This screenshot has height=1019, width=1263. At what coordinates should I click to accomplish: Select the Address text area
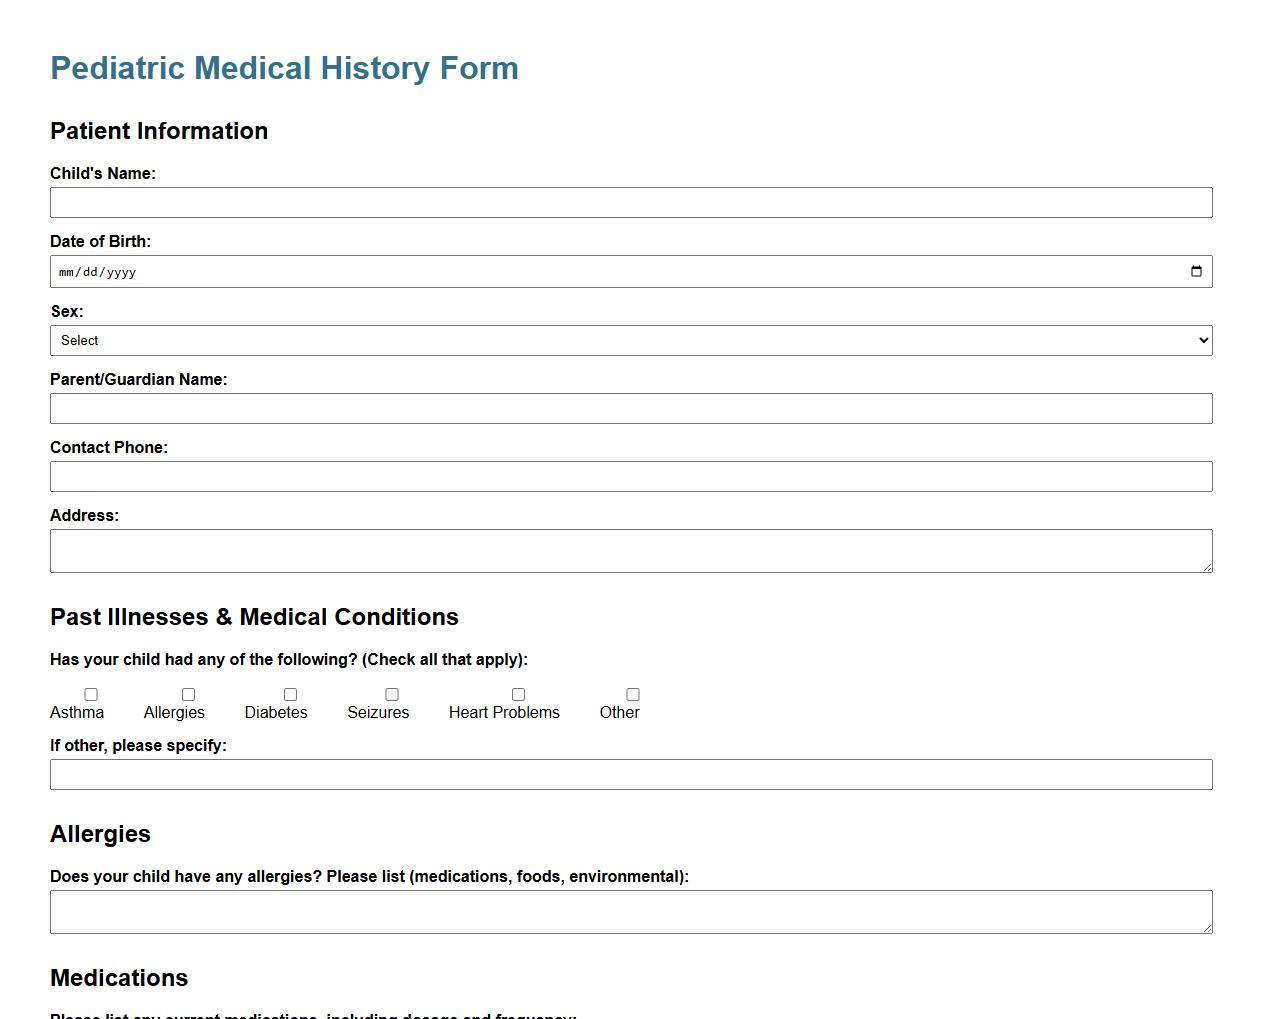coord(630,550)
